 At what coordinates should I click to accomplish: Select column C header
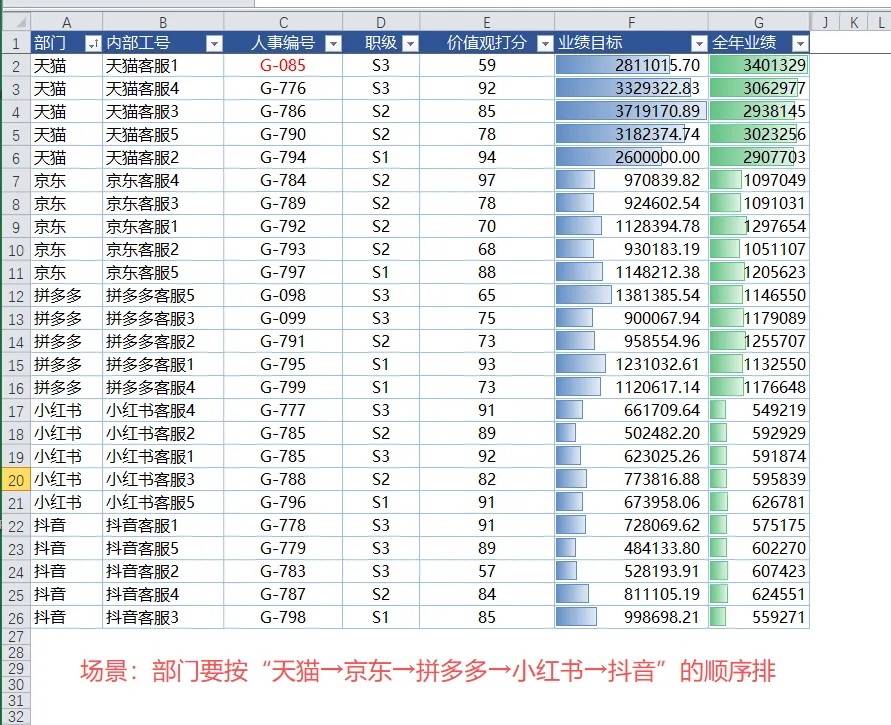tap(284, 22)
